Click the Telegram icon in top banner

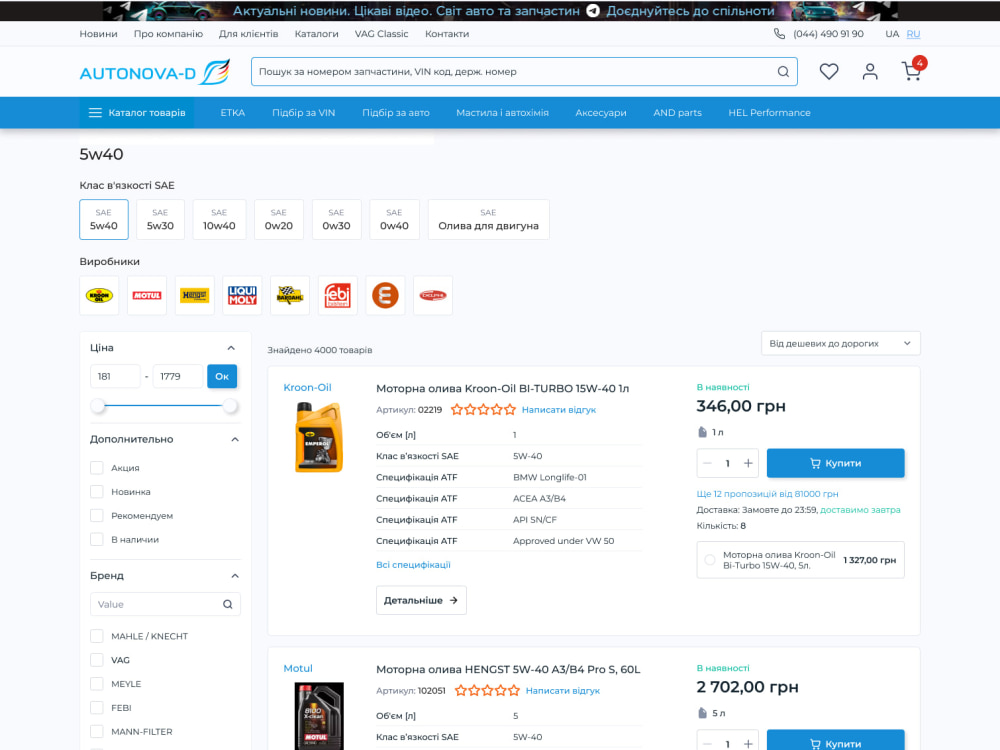point(592,11)
